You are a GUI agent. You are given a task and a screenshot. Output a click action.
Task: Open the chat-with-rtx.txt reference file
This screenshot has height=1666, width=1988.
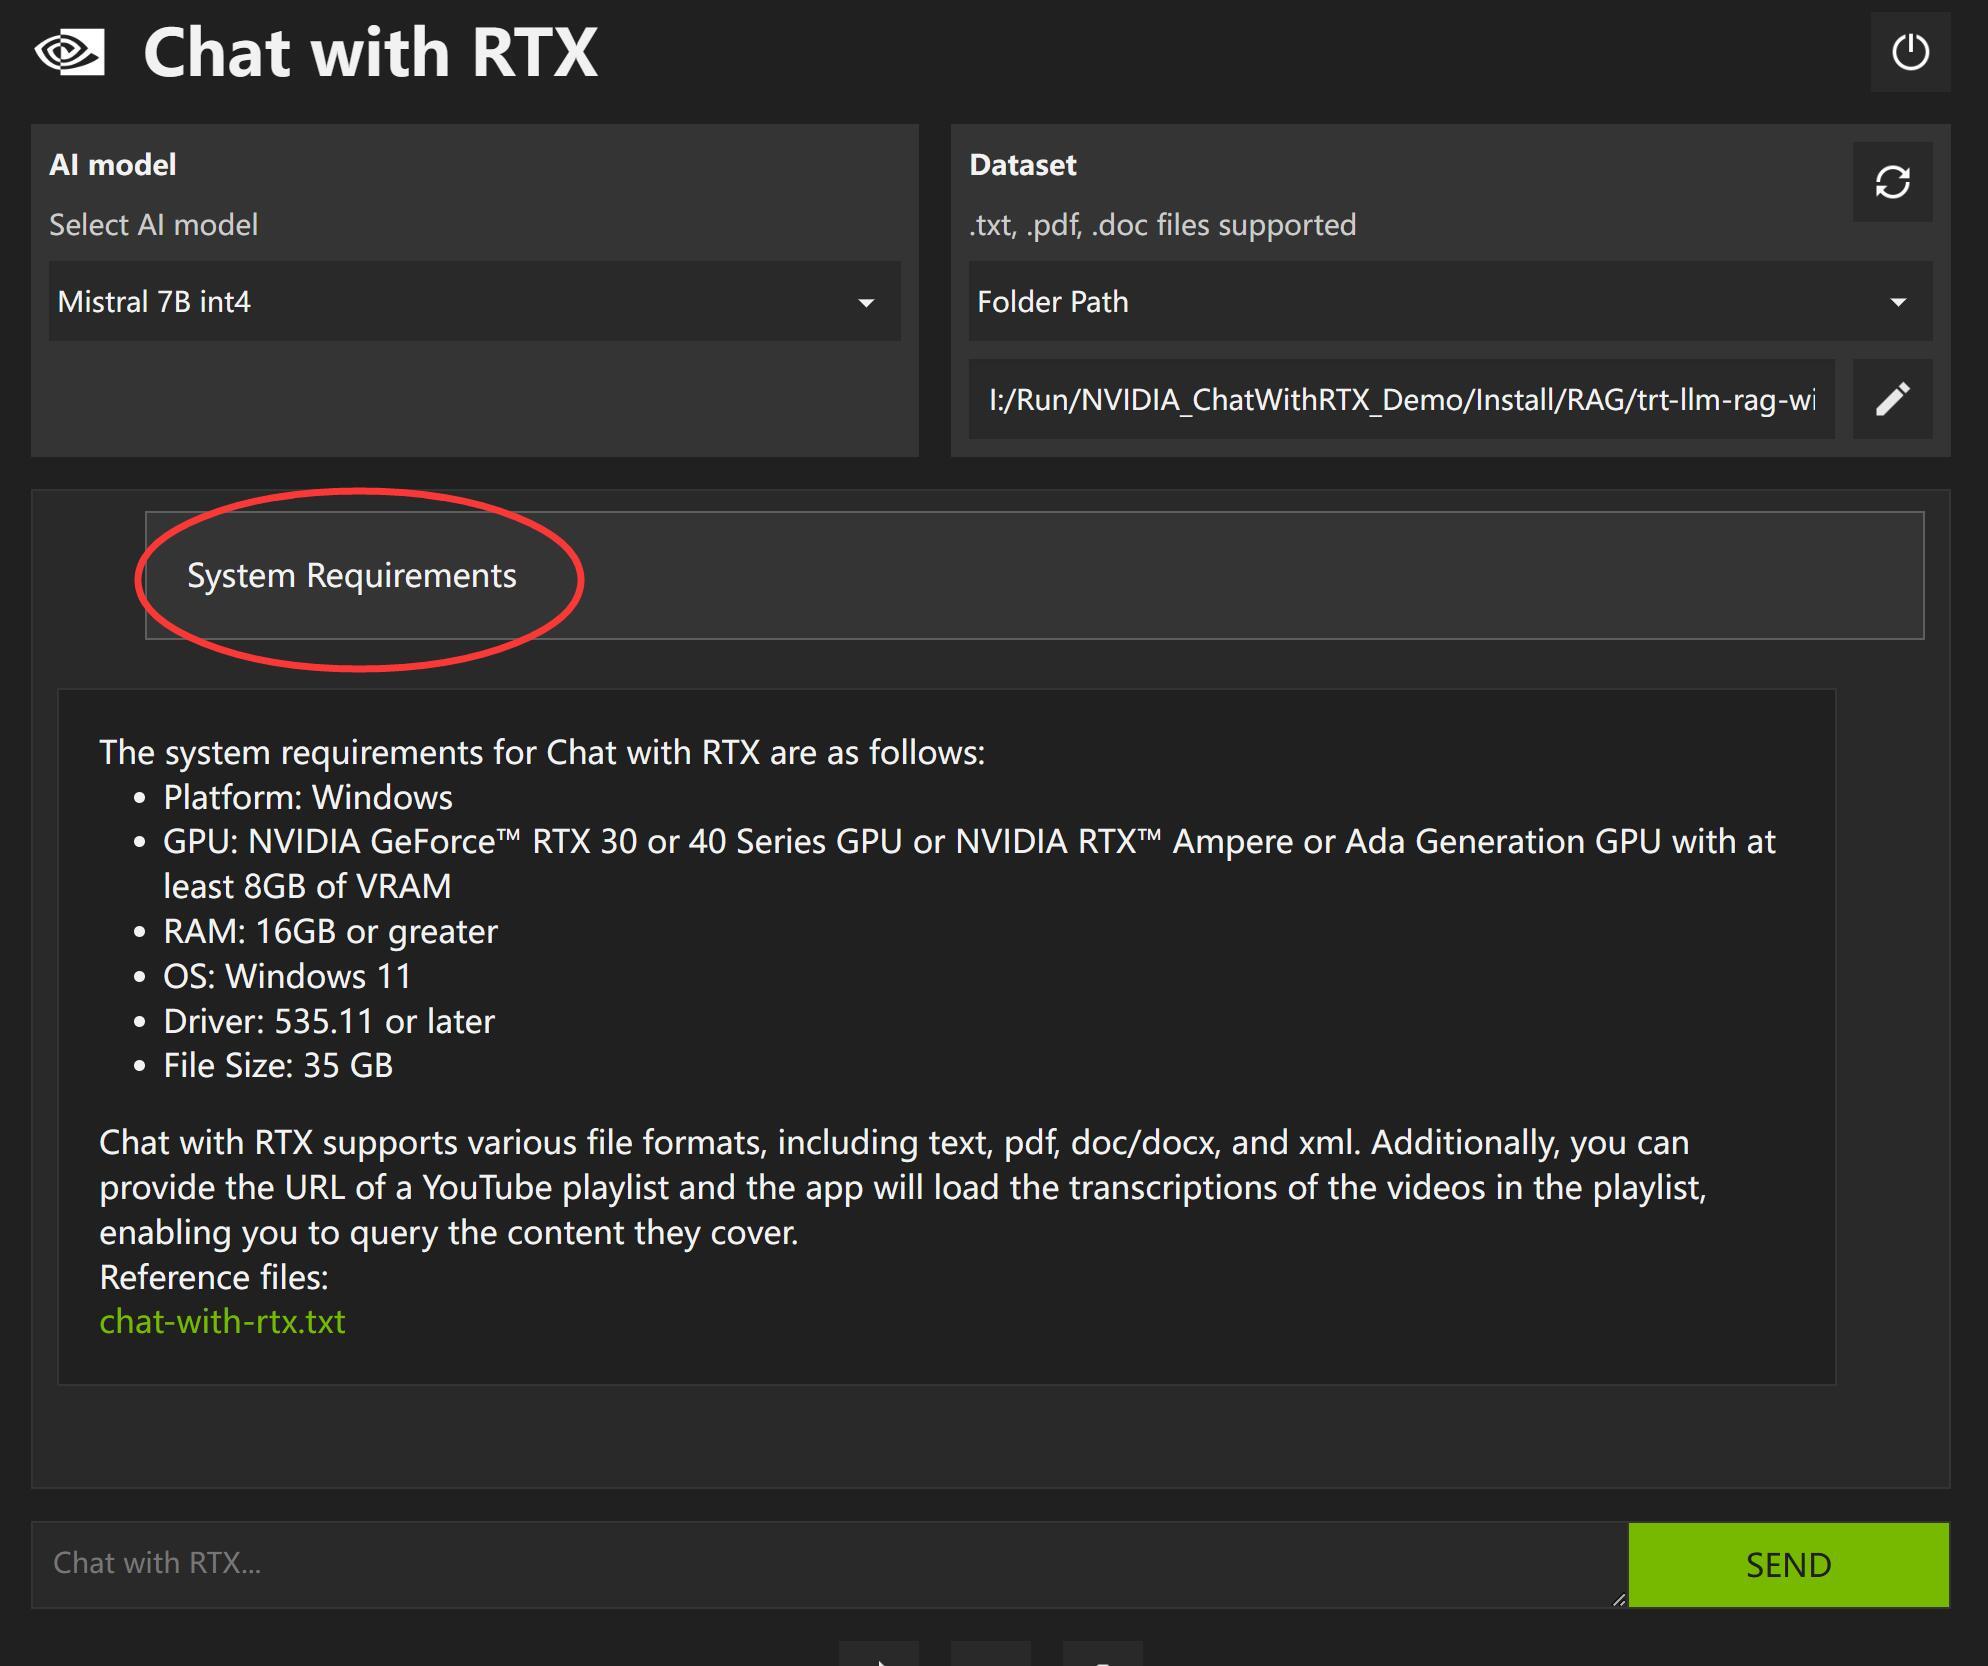pyautogui.click(x=222, y=1321)
